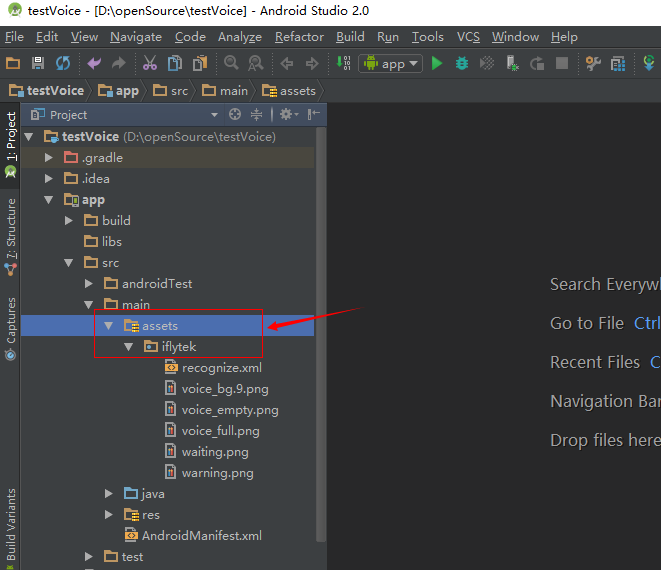The width and height of the screenshot is (661, 570).
Task: Click the Forward navigation arrow
Action: (x=312, y=64)
